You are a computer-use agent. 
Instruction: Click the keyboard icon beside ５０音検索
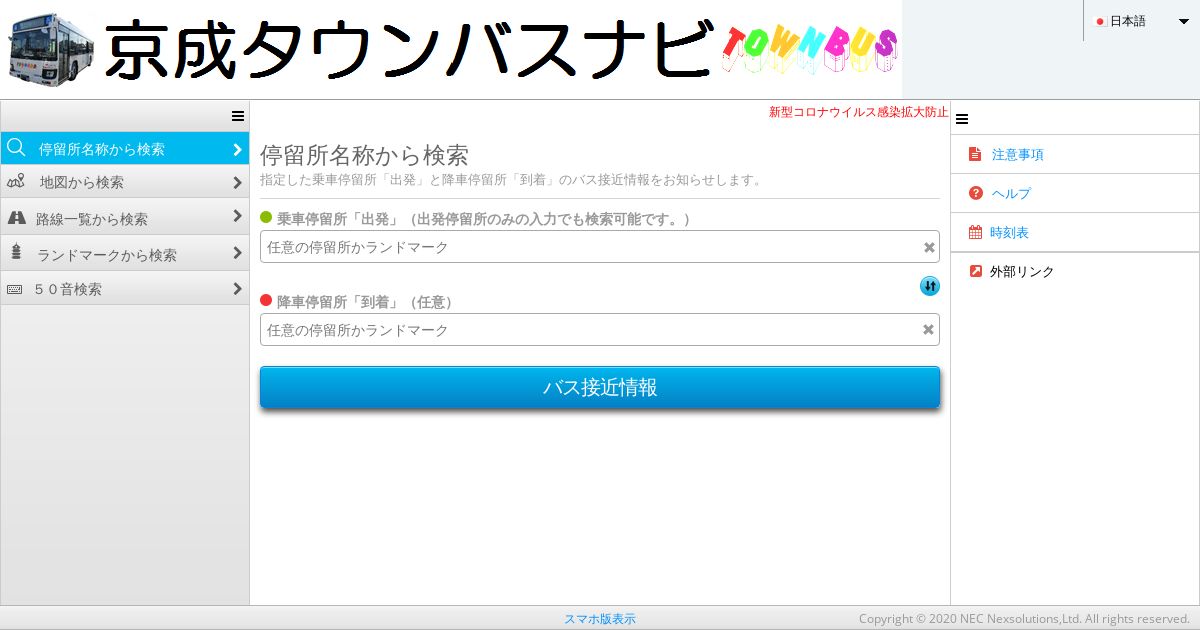tap(15, 289)
